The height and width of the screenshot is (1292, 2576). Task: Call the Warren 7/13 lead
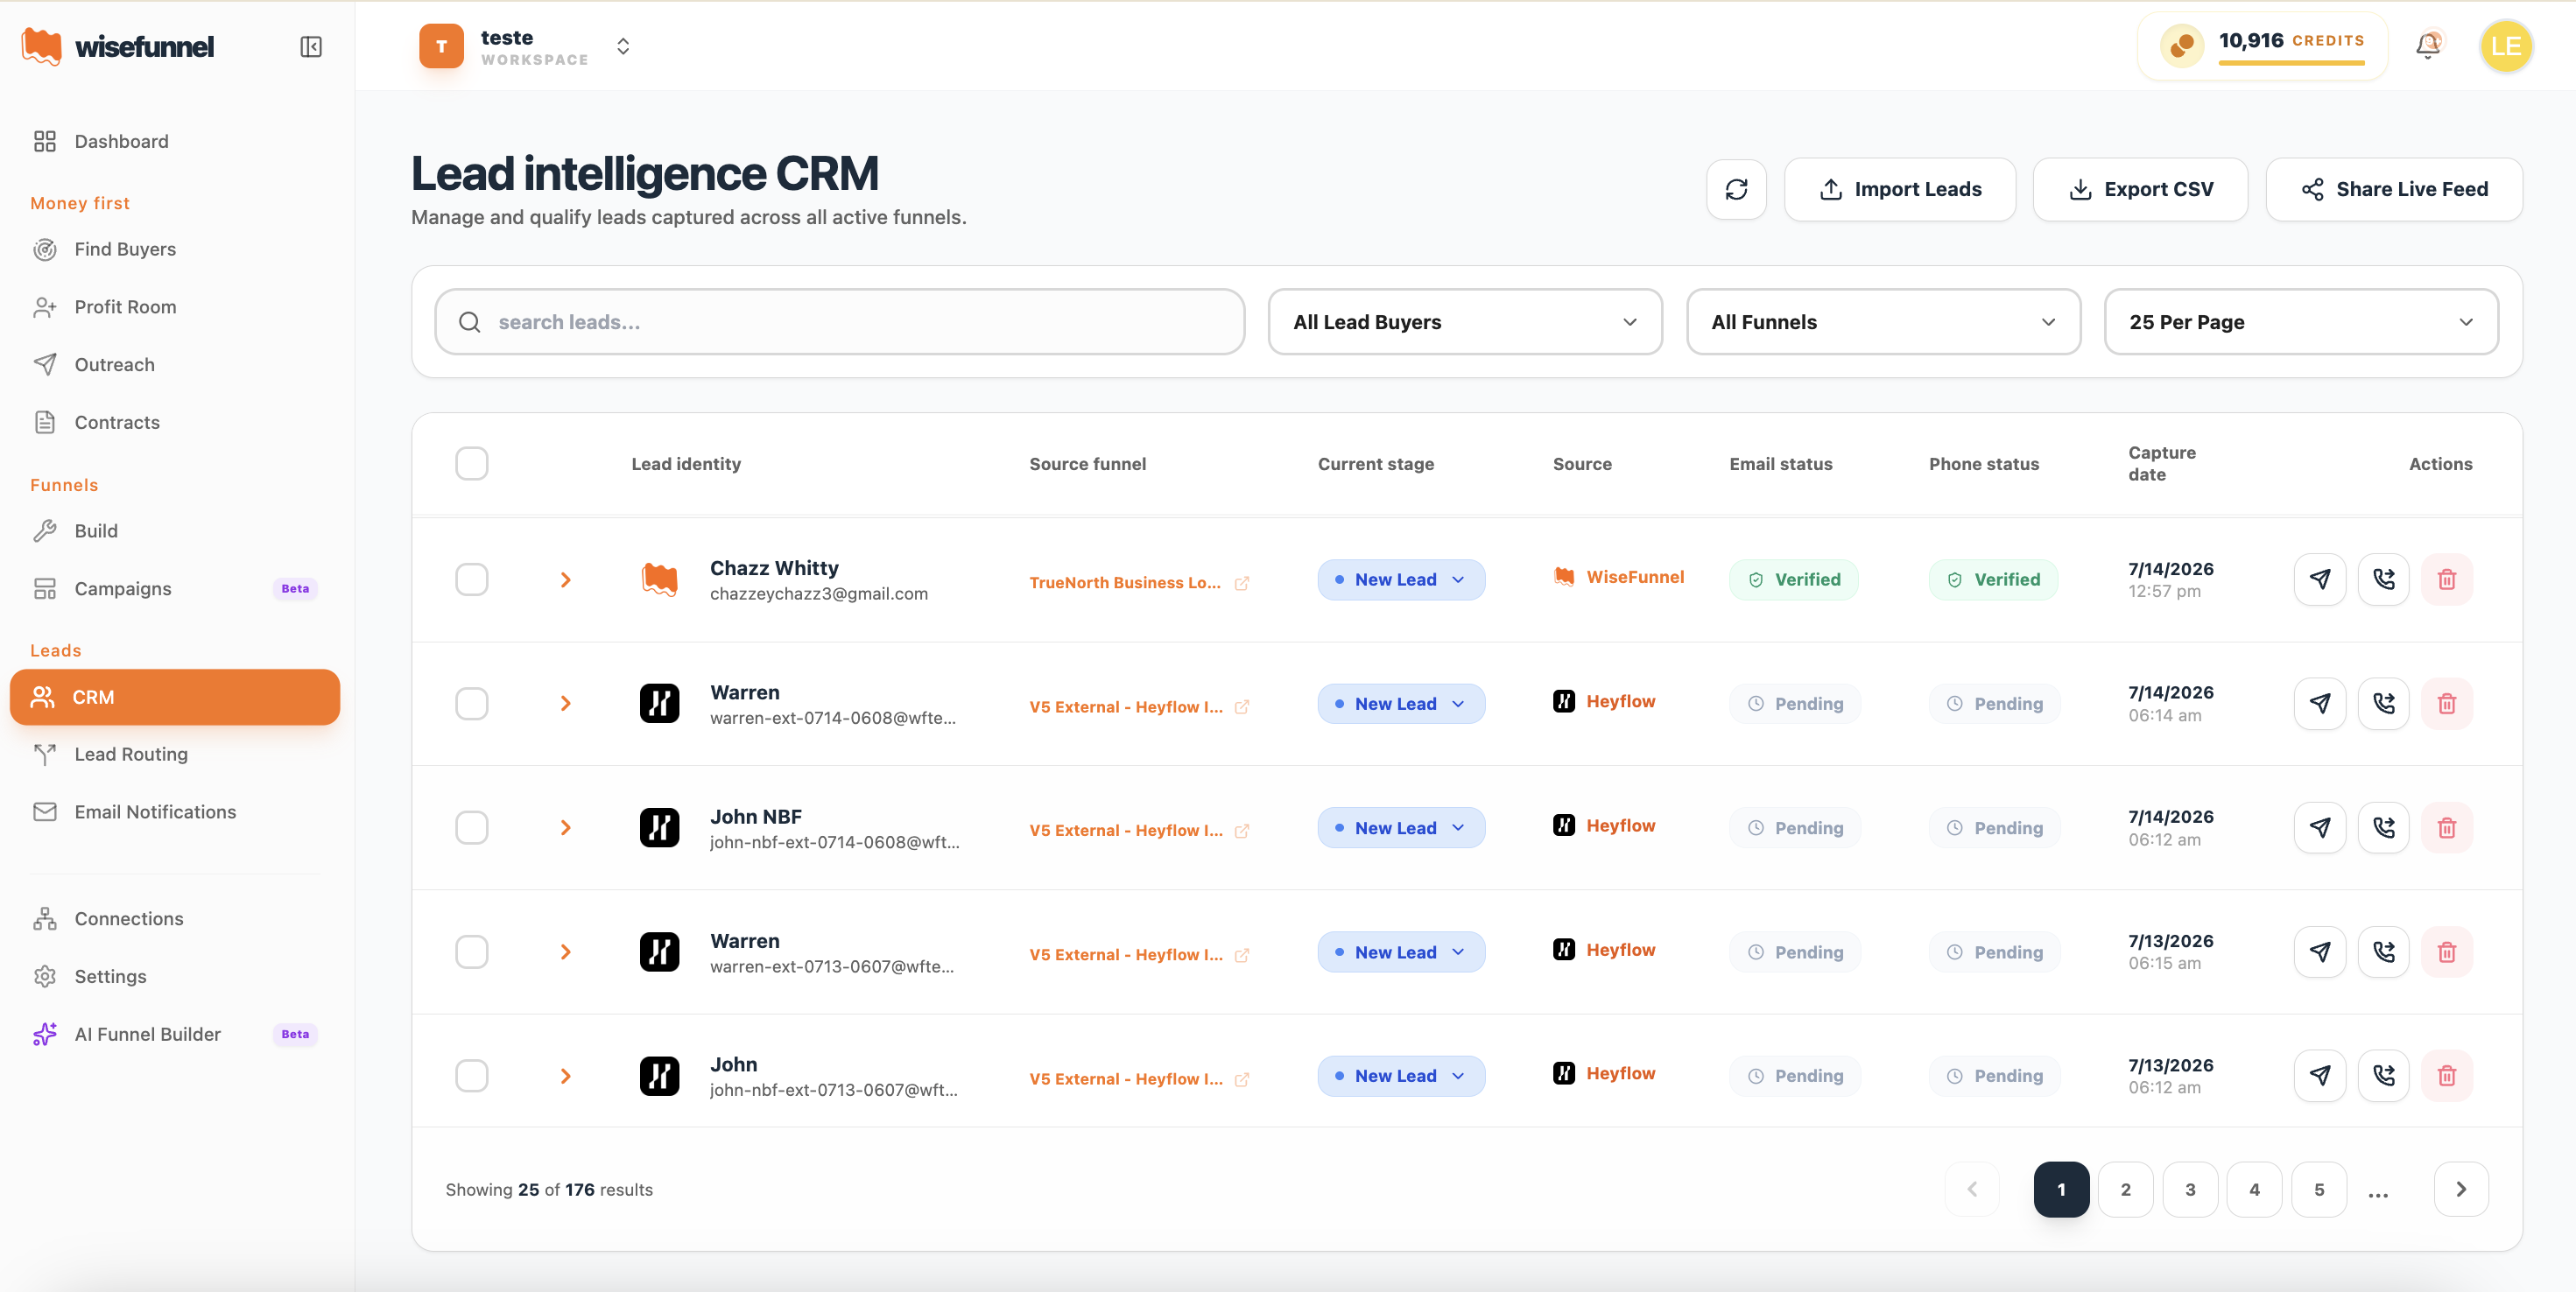click(x=2384, y=952)
